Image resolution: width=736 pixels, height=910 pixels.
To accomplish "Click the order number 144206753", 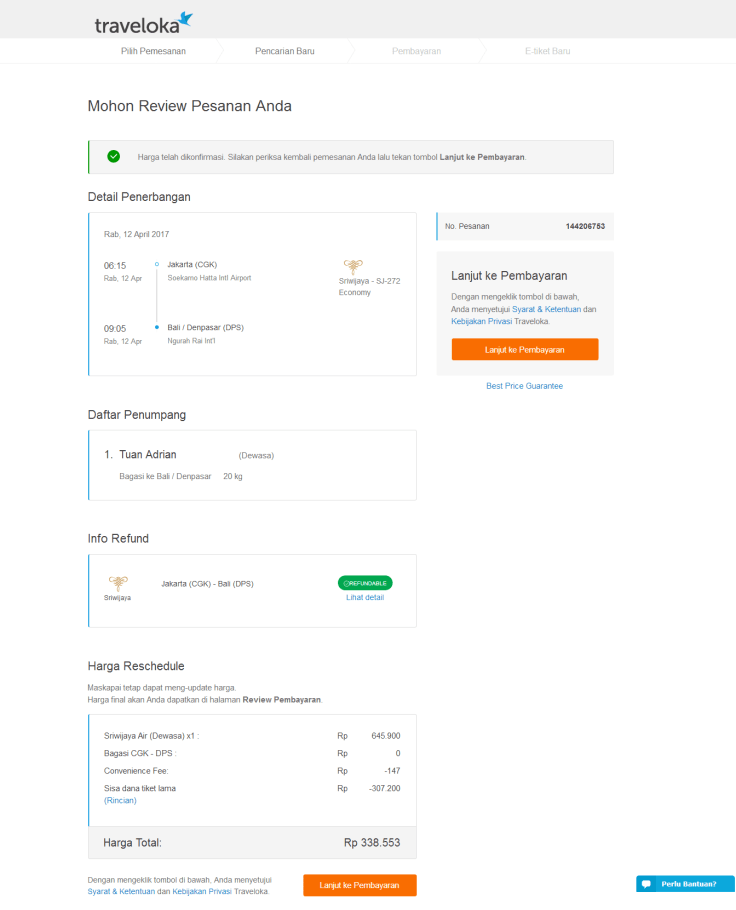I will click(585, 227).
